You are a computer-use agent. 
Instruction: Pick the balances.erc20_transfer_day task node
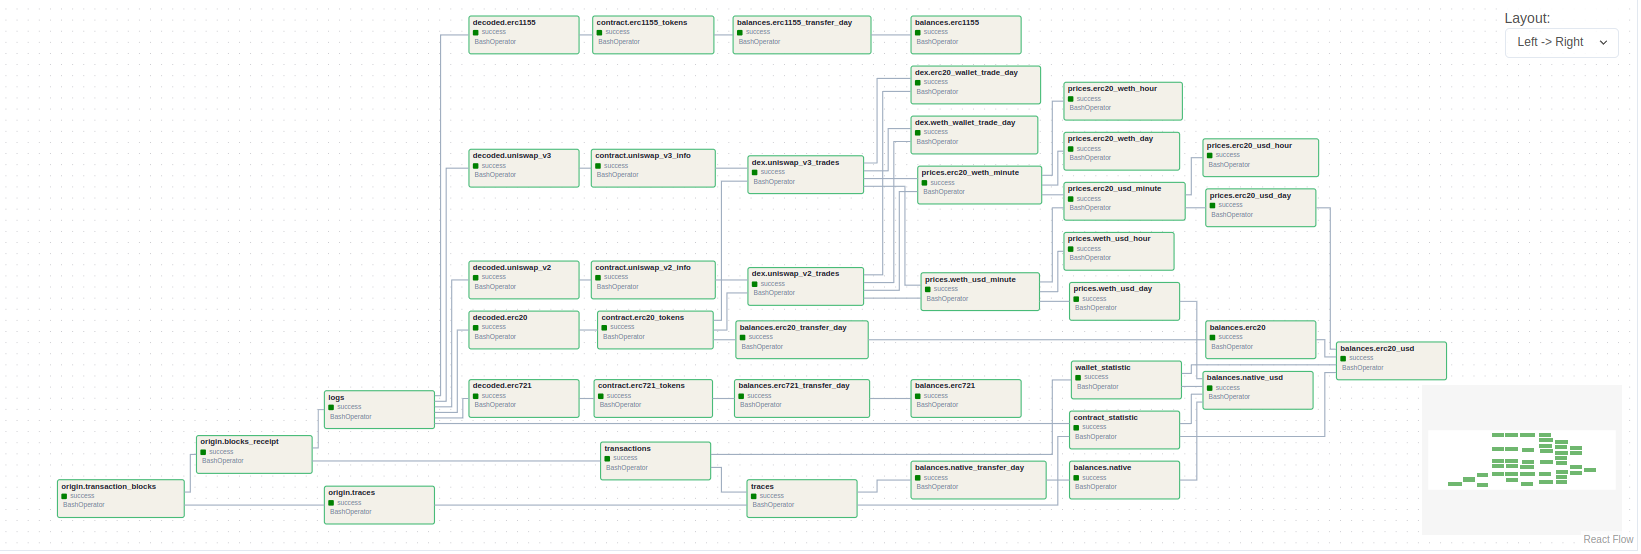pos(802,340)
